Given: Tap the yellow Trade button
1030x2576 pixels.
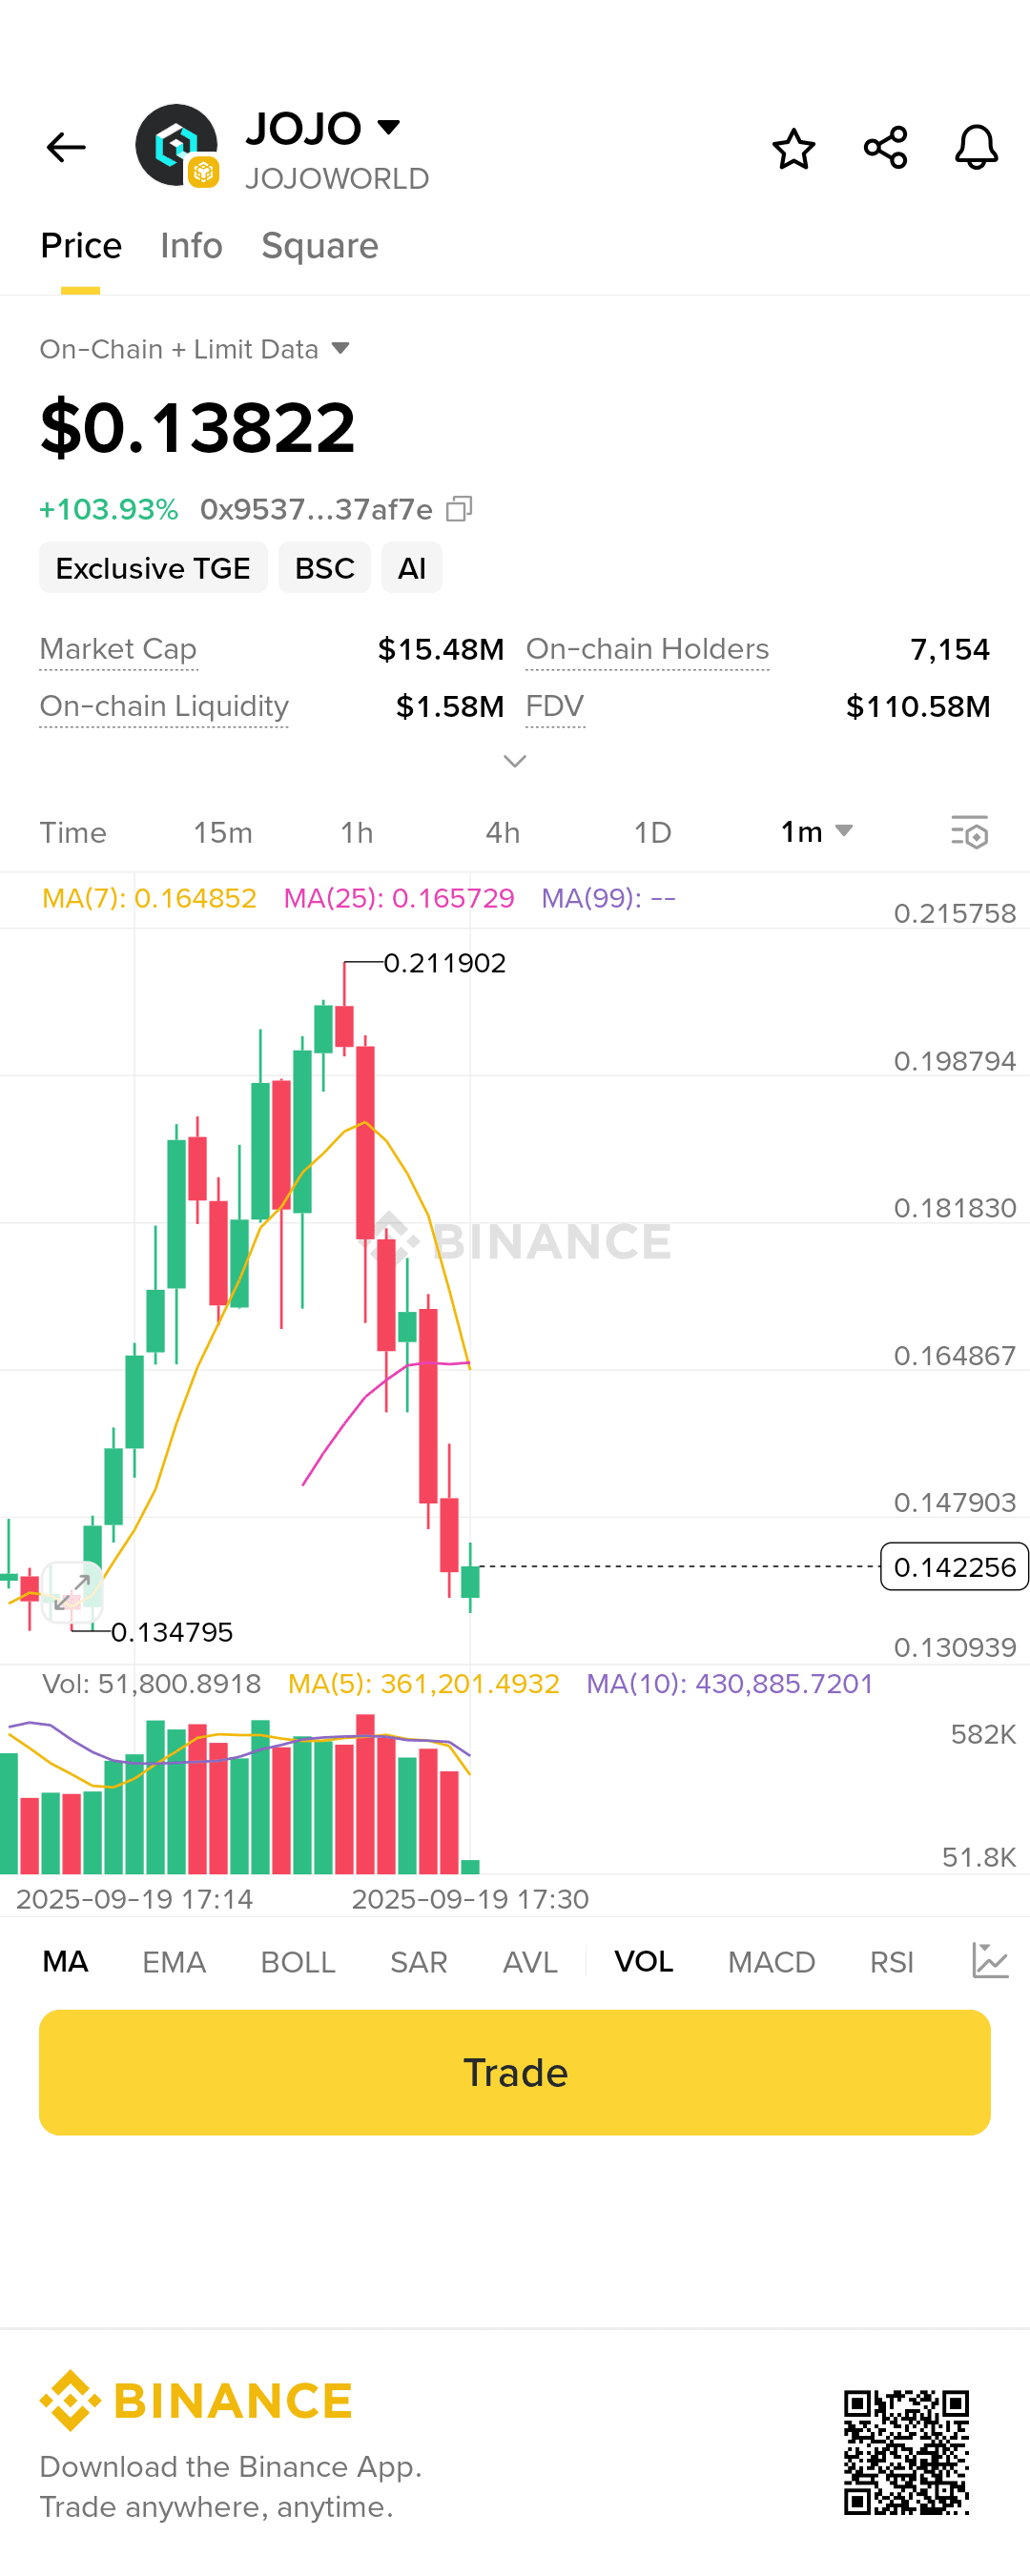Looking at the screenshot, I should click(515, 2072).
